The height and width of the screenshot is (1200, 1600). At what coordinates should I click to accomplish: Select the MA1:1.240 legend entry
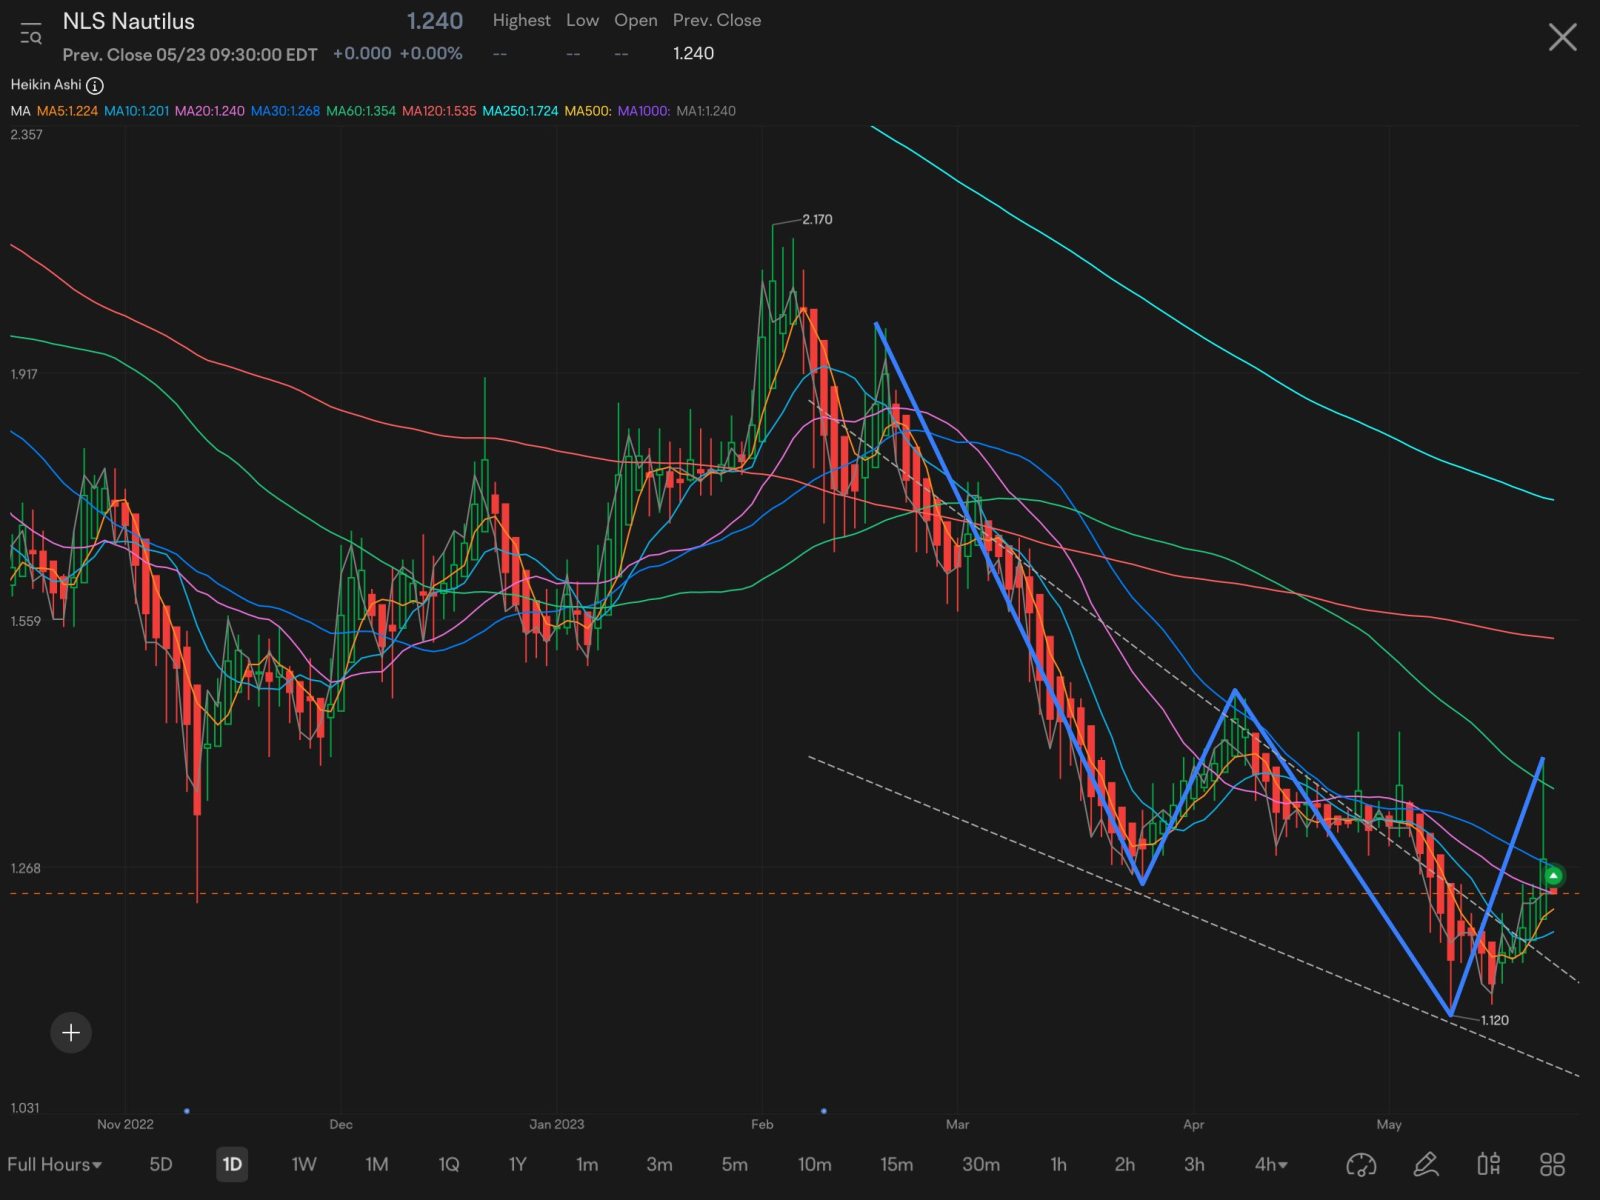click(x=706, y=111)
